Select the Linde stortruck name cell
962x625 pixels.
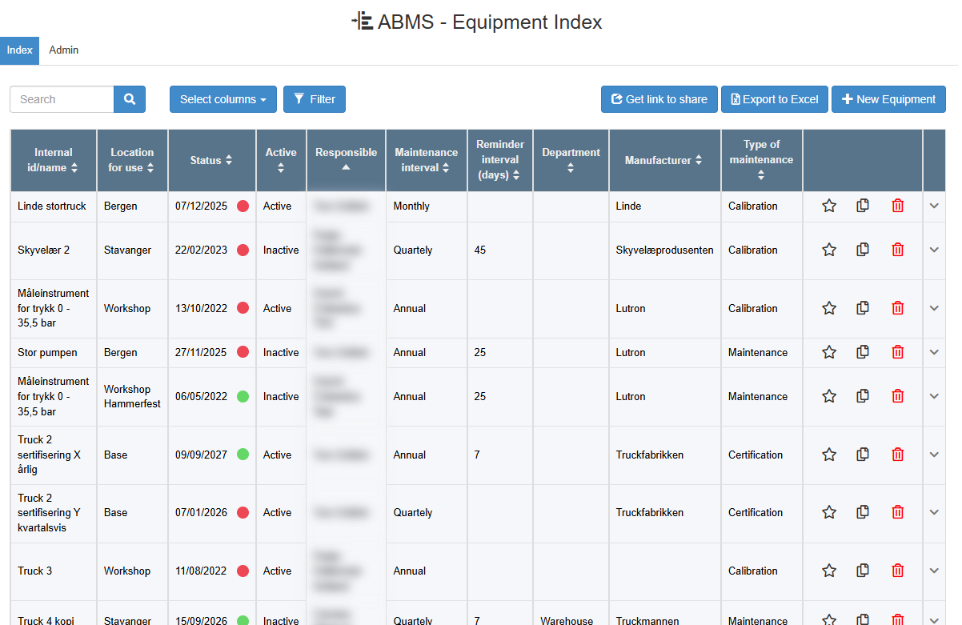pos(52,206)
